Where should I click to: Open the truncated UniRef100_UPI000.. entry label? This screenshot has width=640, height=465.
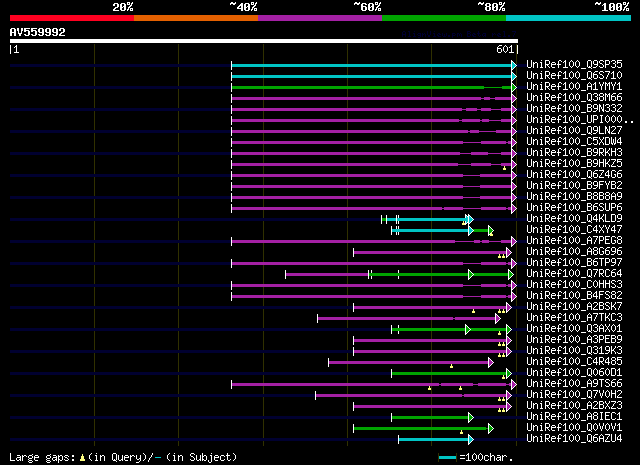[580, 120]
